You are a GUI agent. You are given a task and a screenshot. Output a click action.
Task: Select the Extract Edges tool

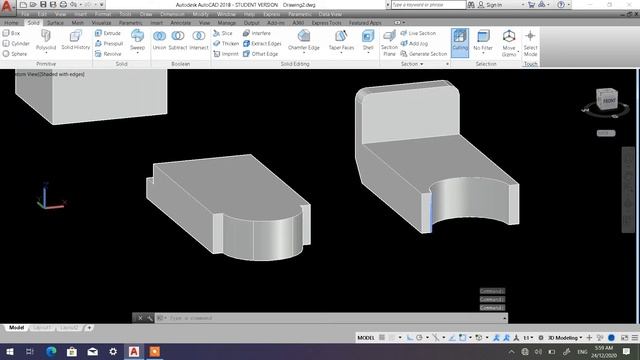click(262, 43)
